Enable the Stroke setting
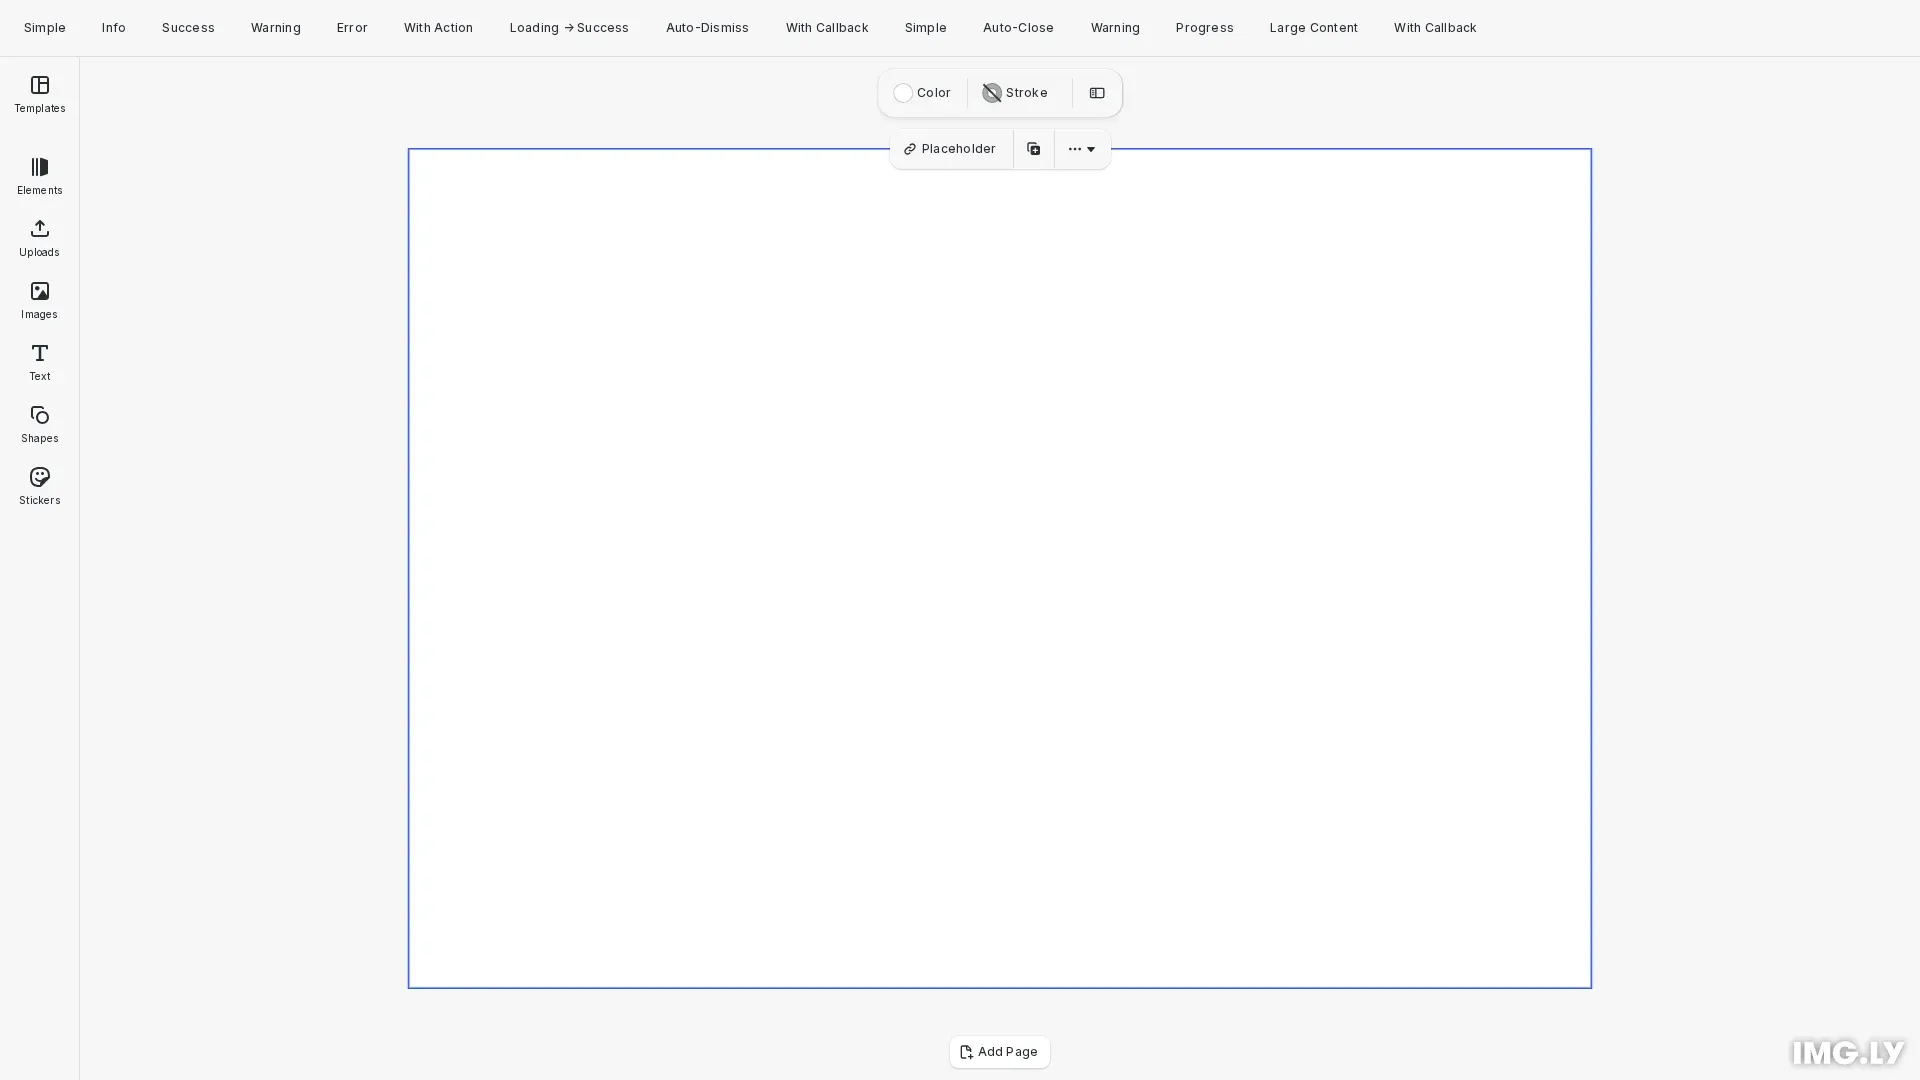Viewport: 1920px width, 1080px height. (1014, 93)
